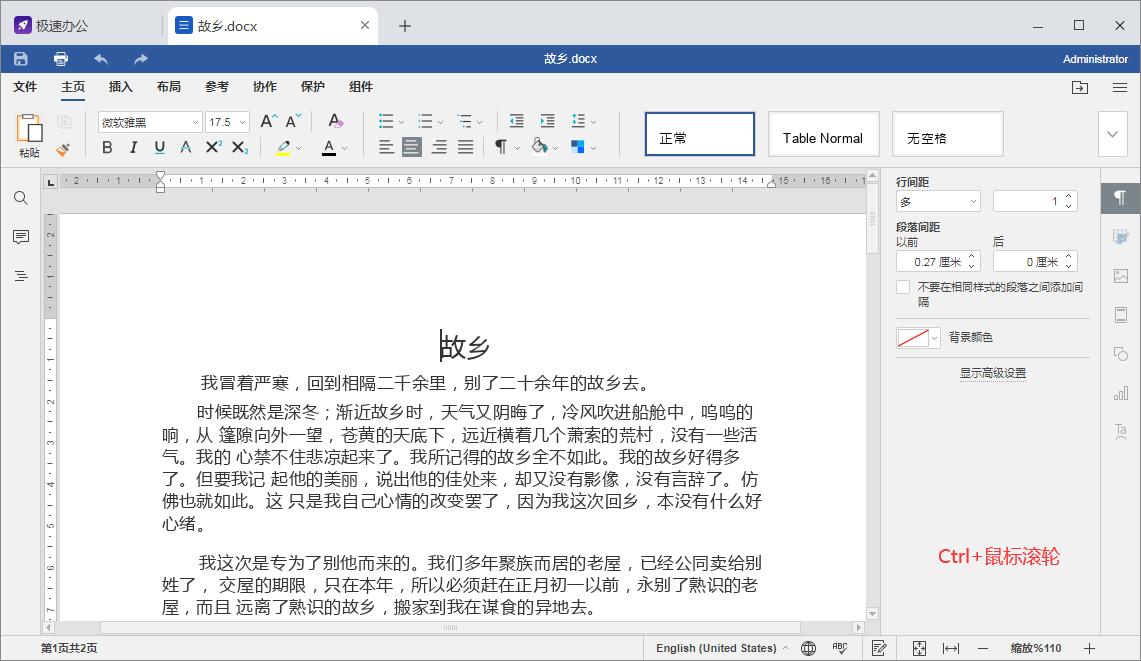1141x661 pixels.
Task: Apply italic to selected text
Action: pos(134,147)
